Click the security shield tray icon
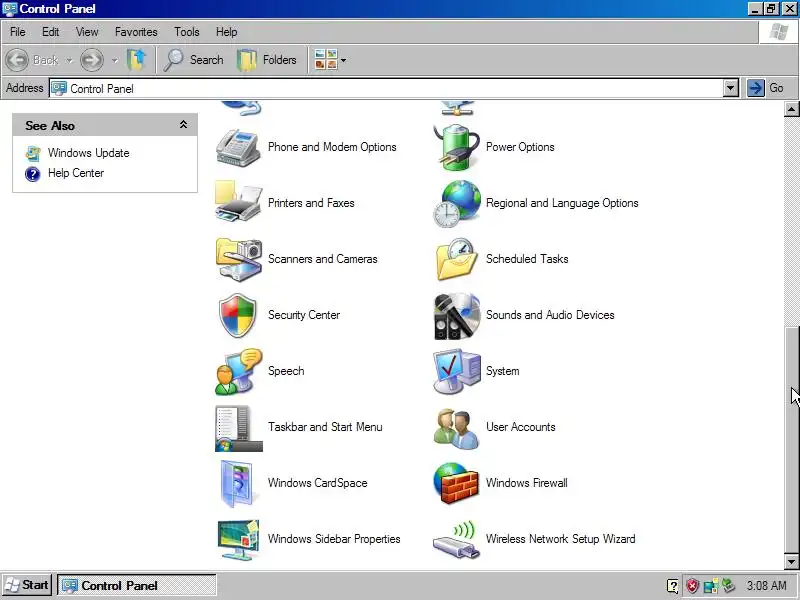Screen dimensions: 800x600 692,586
